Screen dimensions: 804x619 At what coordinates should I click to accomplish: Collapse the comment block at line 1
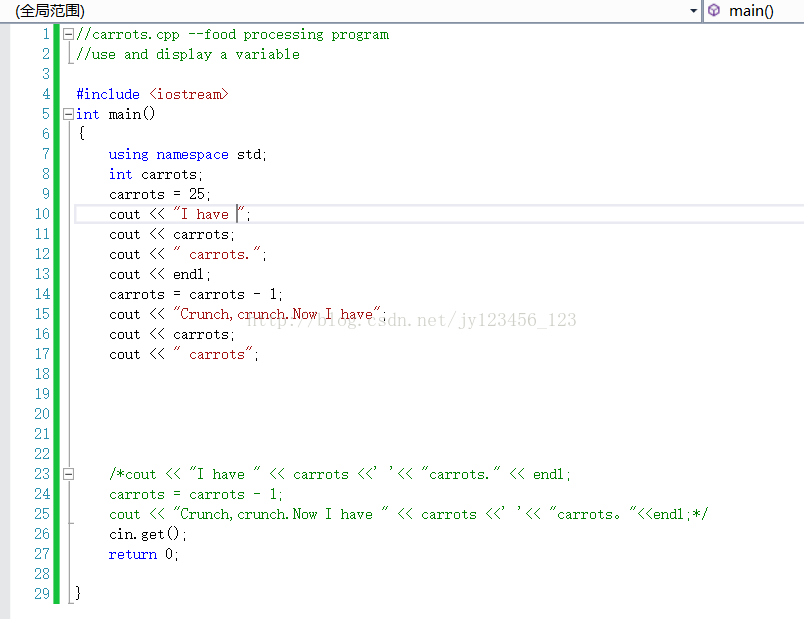click(68, 34)
